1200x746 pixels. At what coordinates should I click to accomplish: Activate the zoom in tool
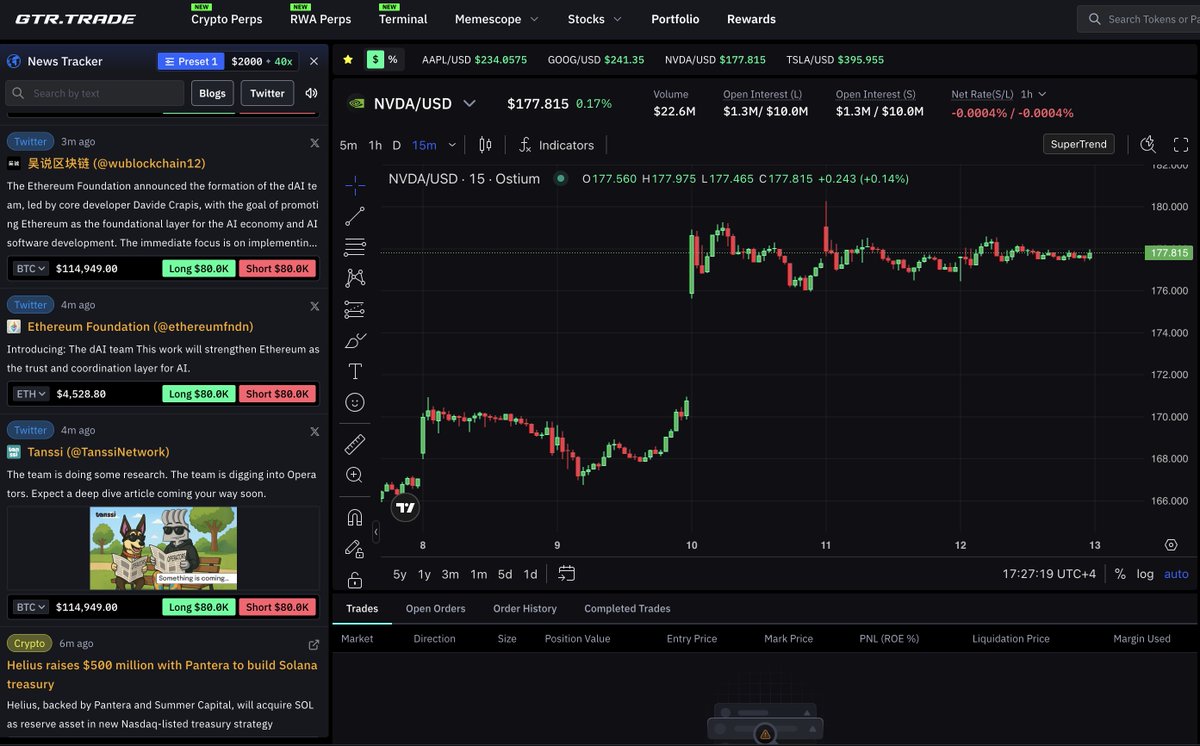[x=355, y=475]
